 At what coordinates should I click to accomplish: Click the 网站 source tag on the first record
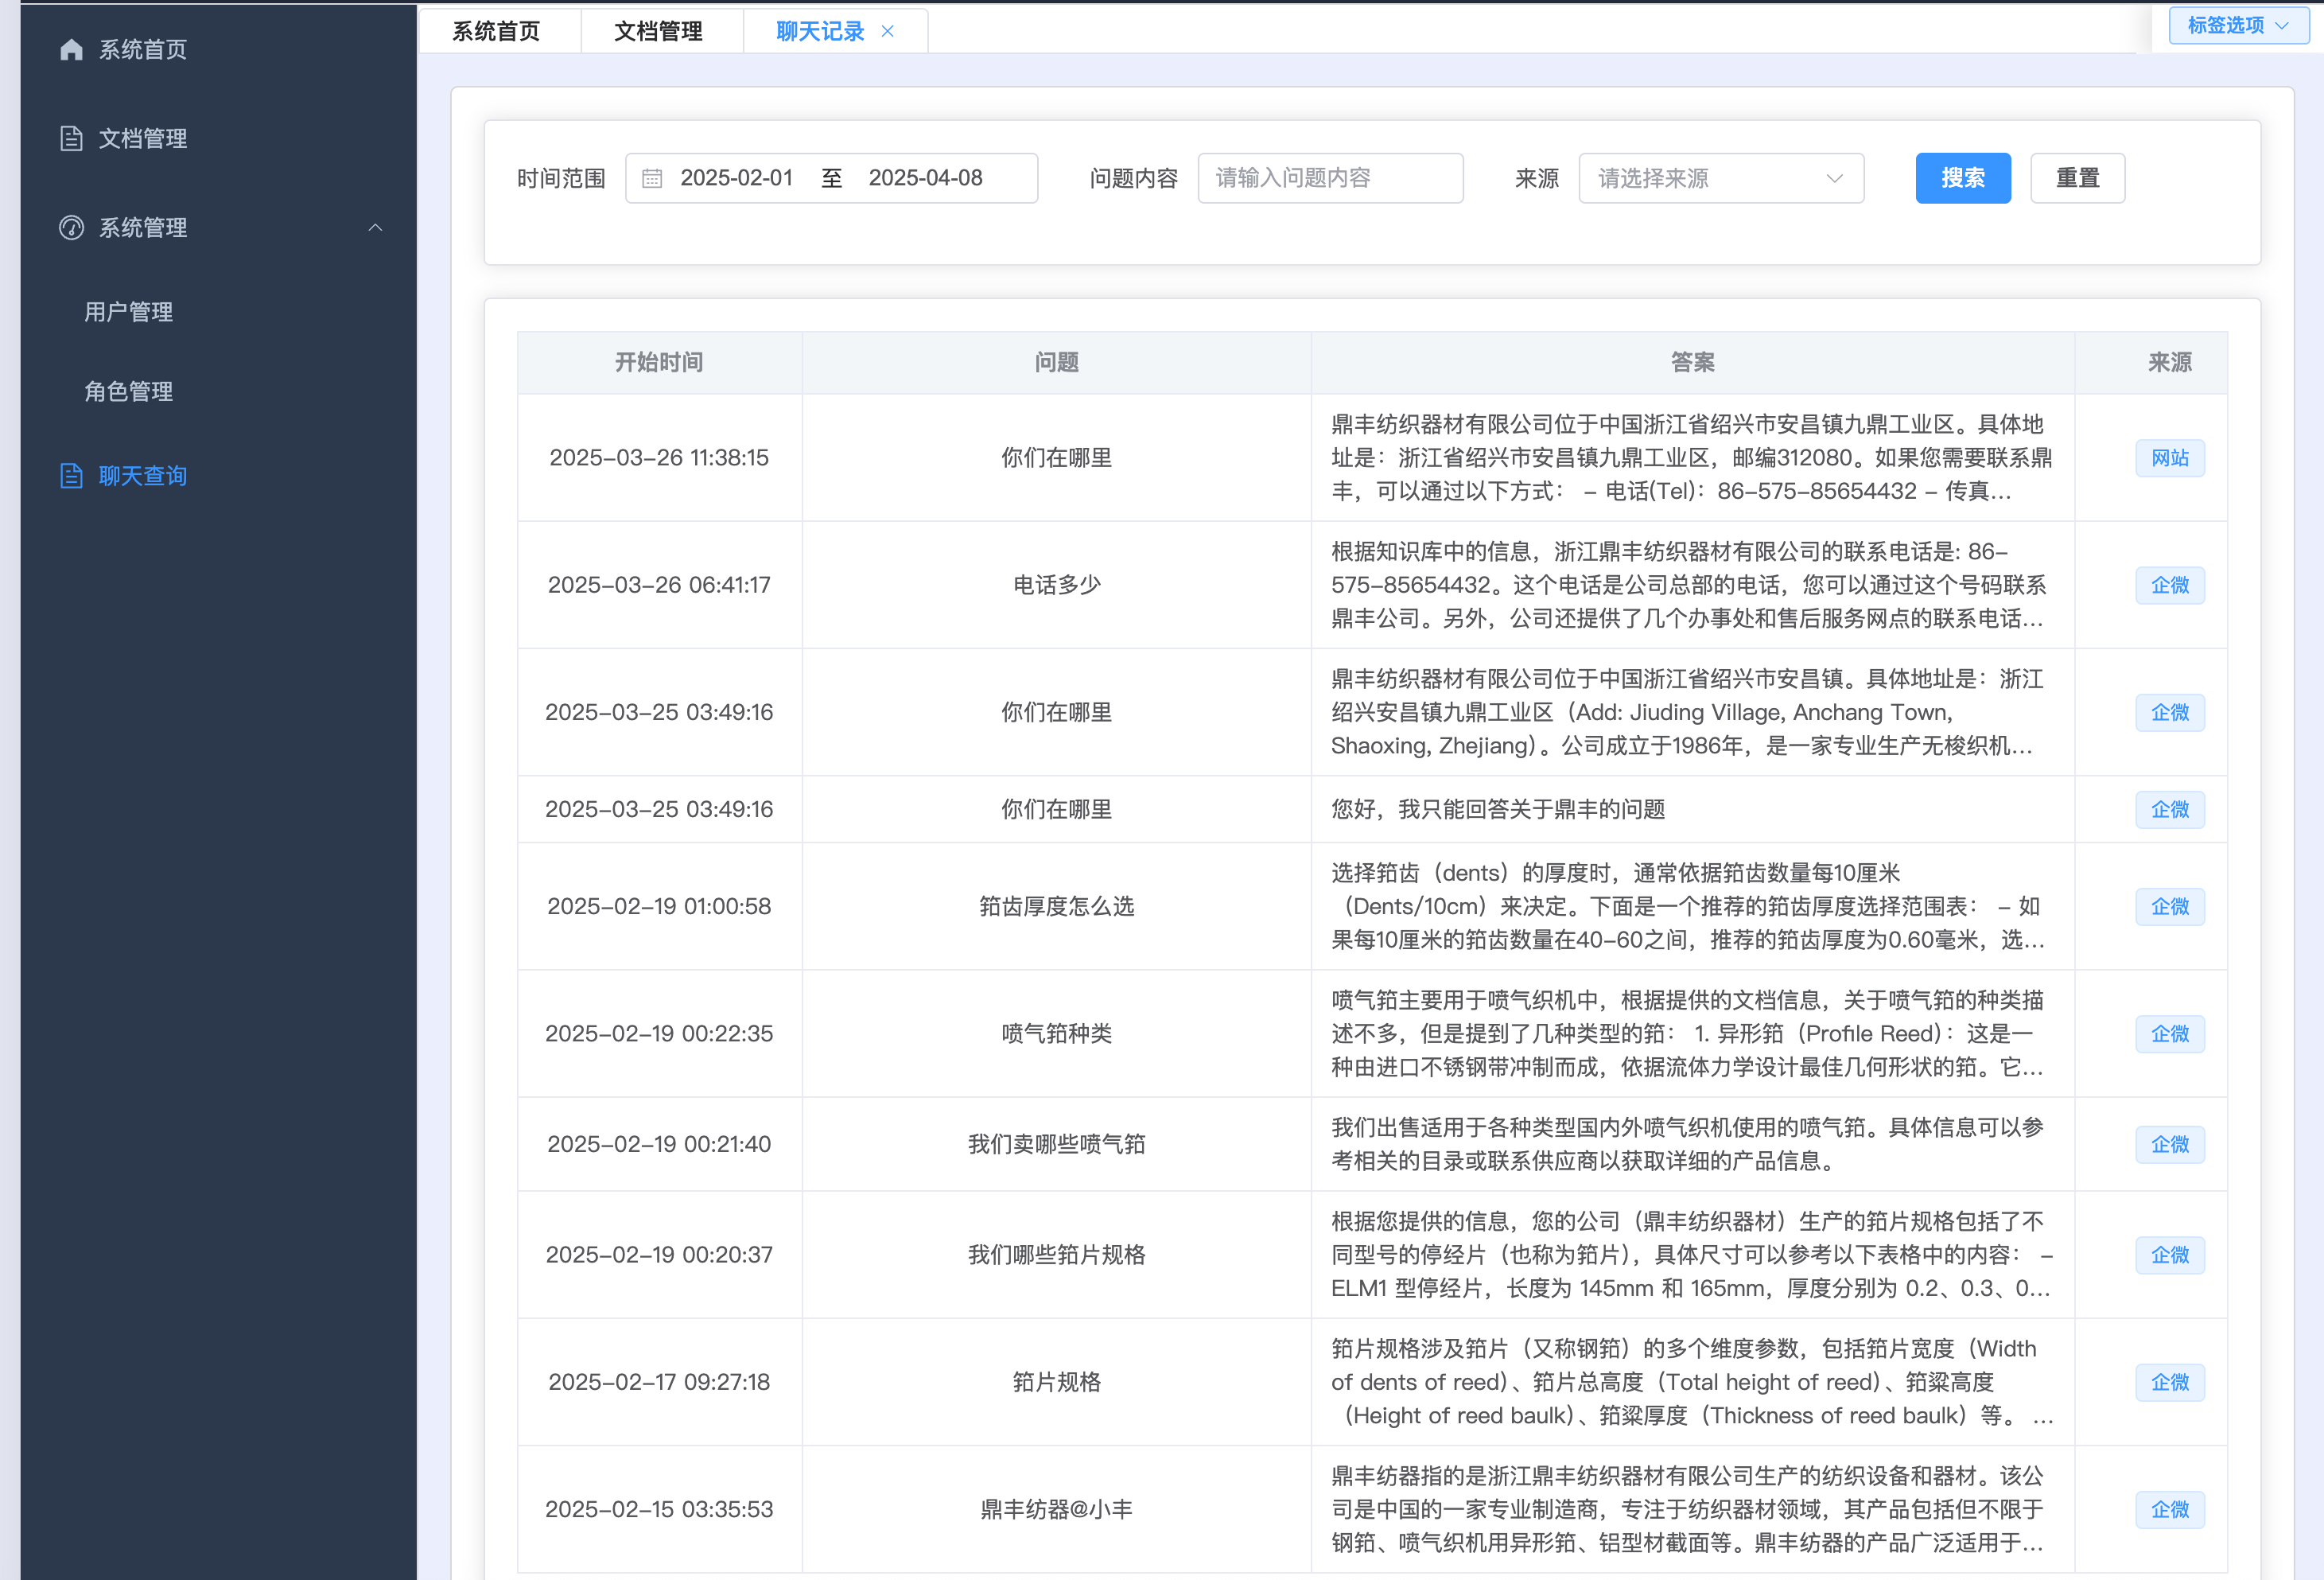pos(2170,457)
